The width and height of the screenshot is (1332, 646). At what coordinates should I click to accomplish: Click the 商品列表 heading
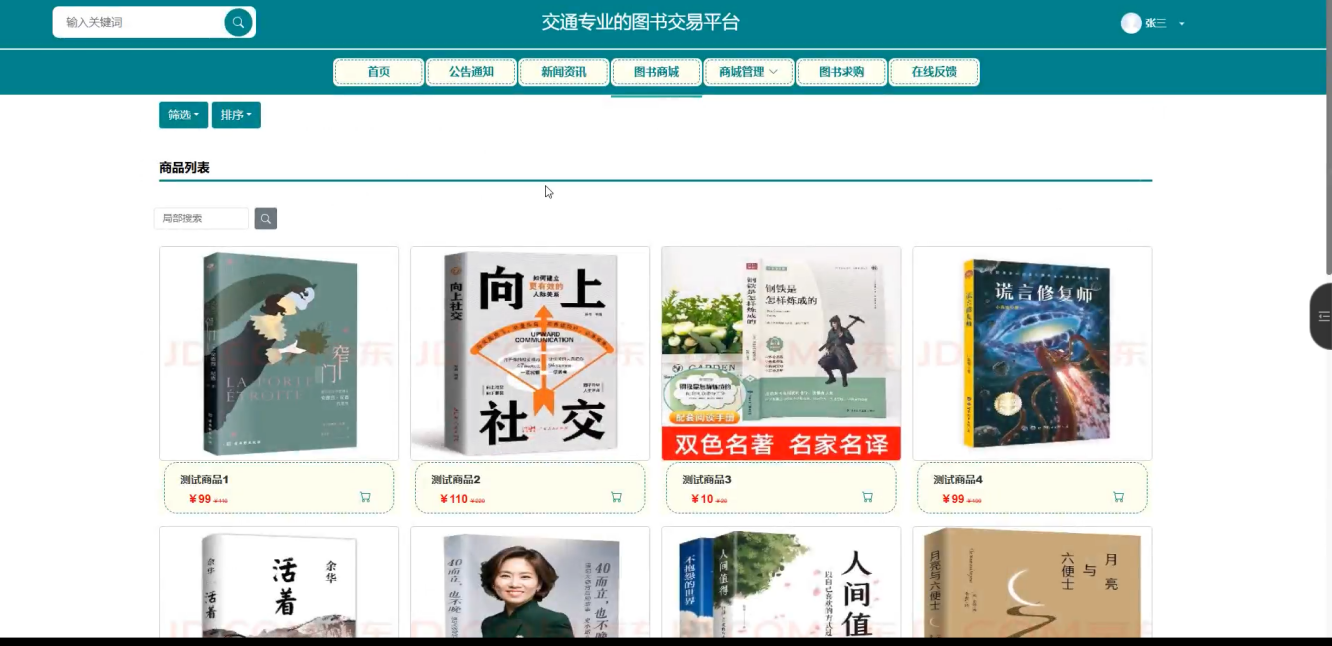[x=184, y=168]
